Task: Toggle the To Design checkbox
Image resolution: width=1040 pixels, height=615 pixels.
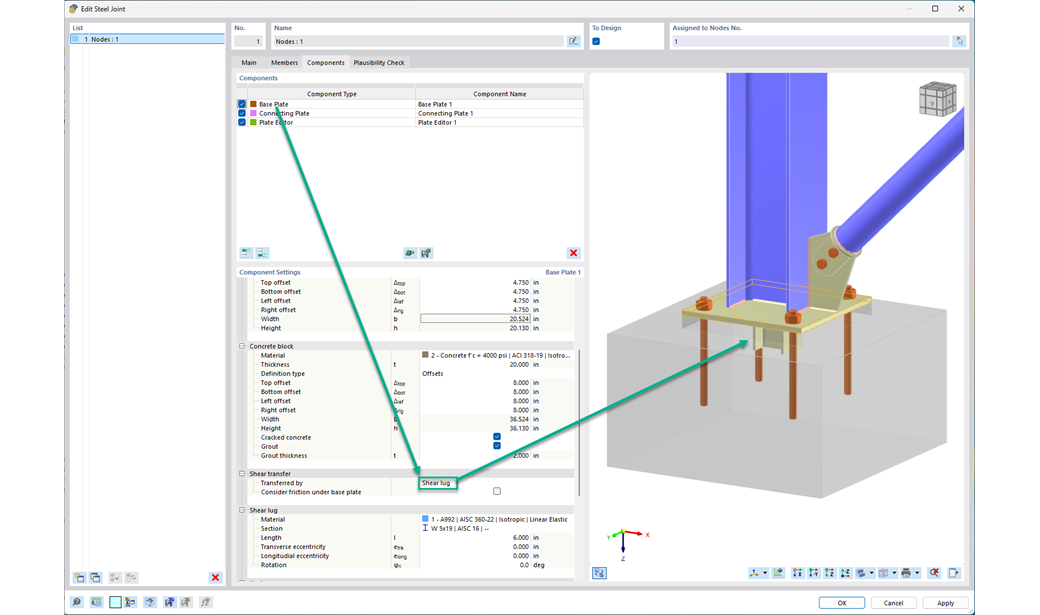Action: pyautogui.click(x=596, y=41)
